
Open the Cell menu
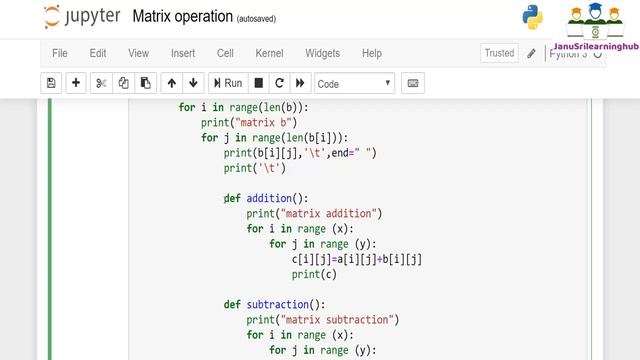(225, 53)
